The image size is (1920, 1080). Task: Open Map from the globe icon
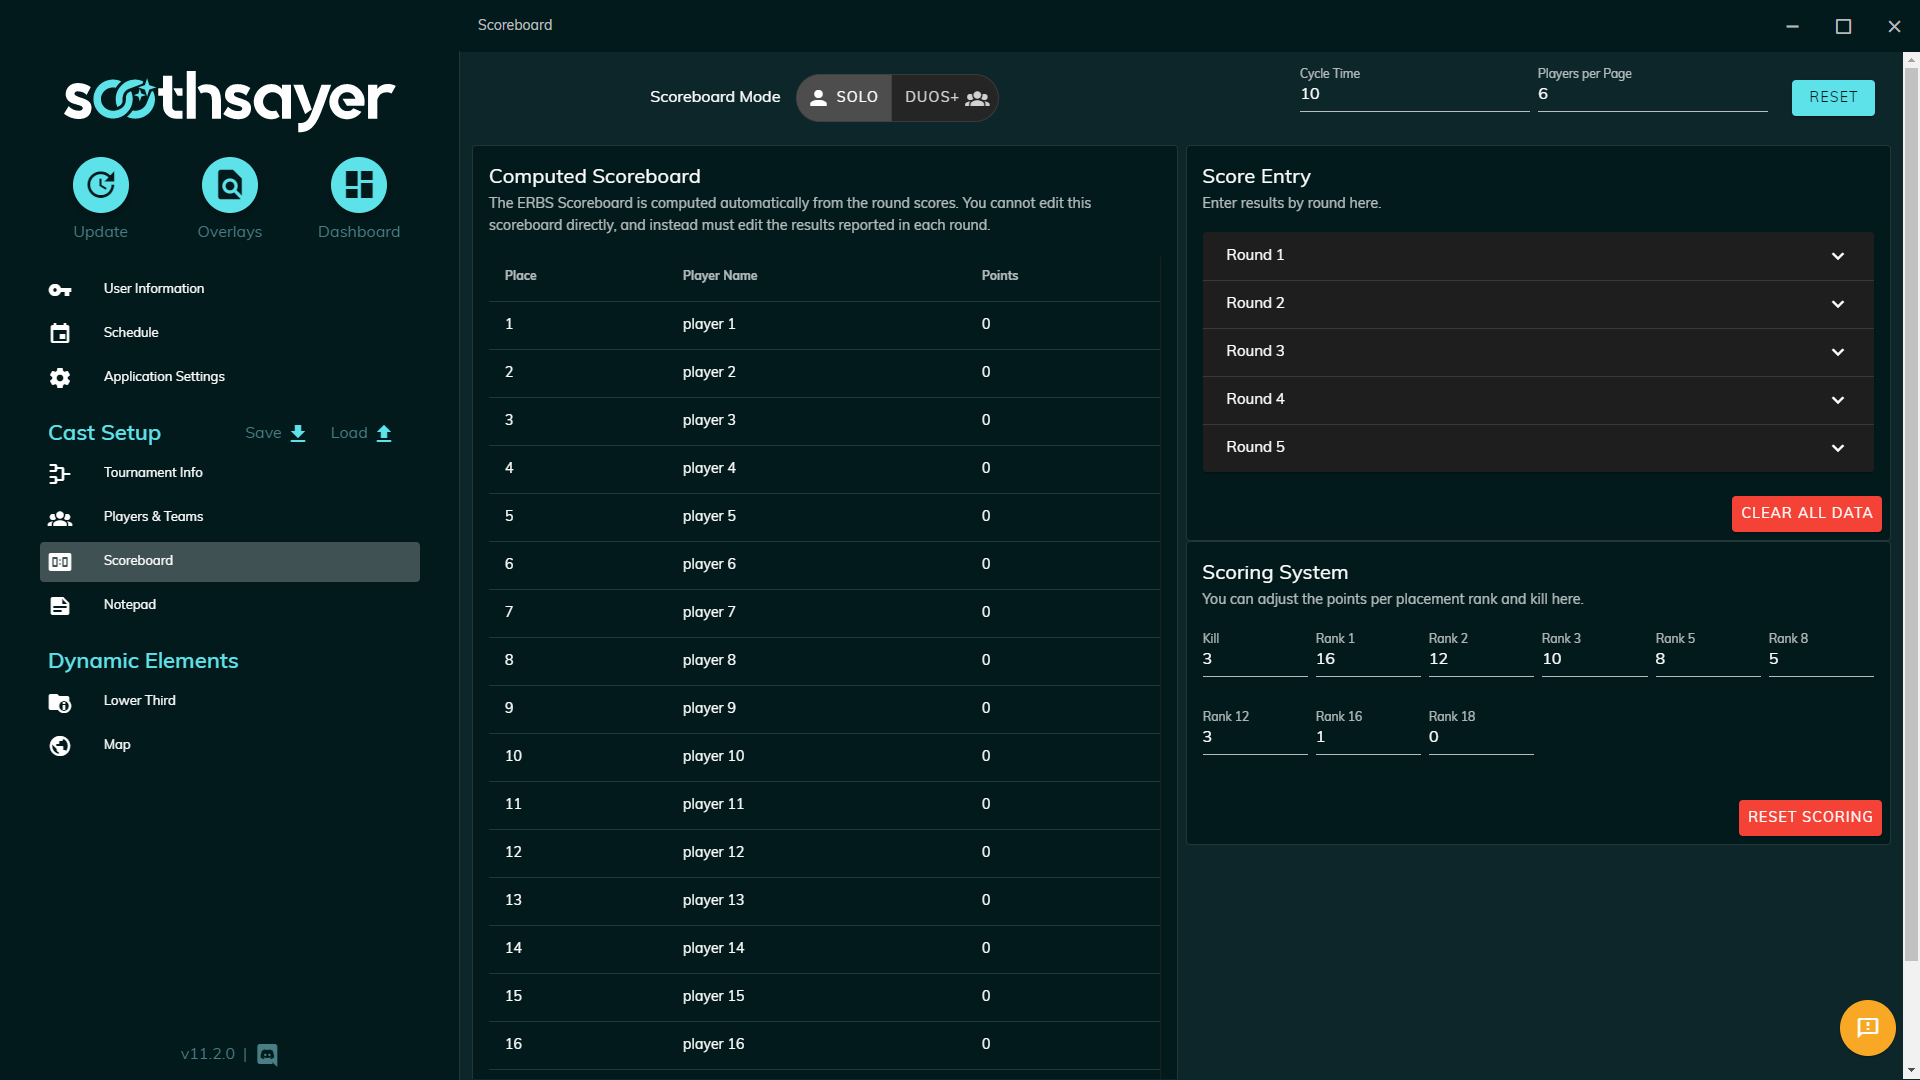pos(60,745)
